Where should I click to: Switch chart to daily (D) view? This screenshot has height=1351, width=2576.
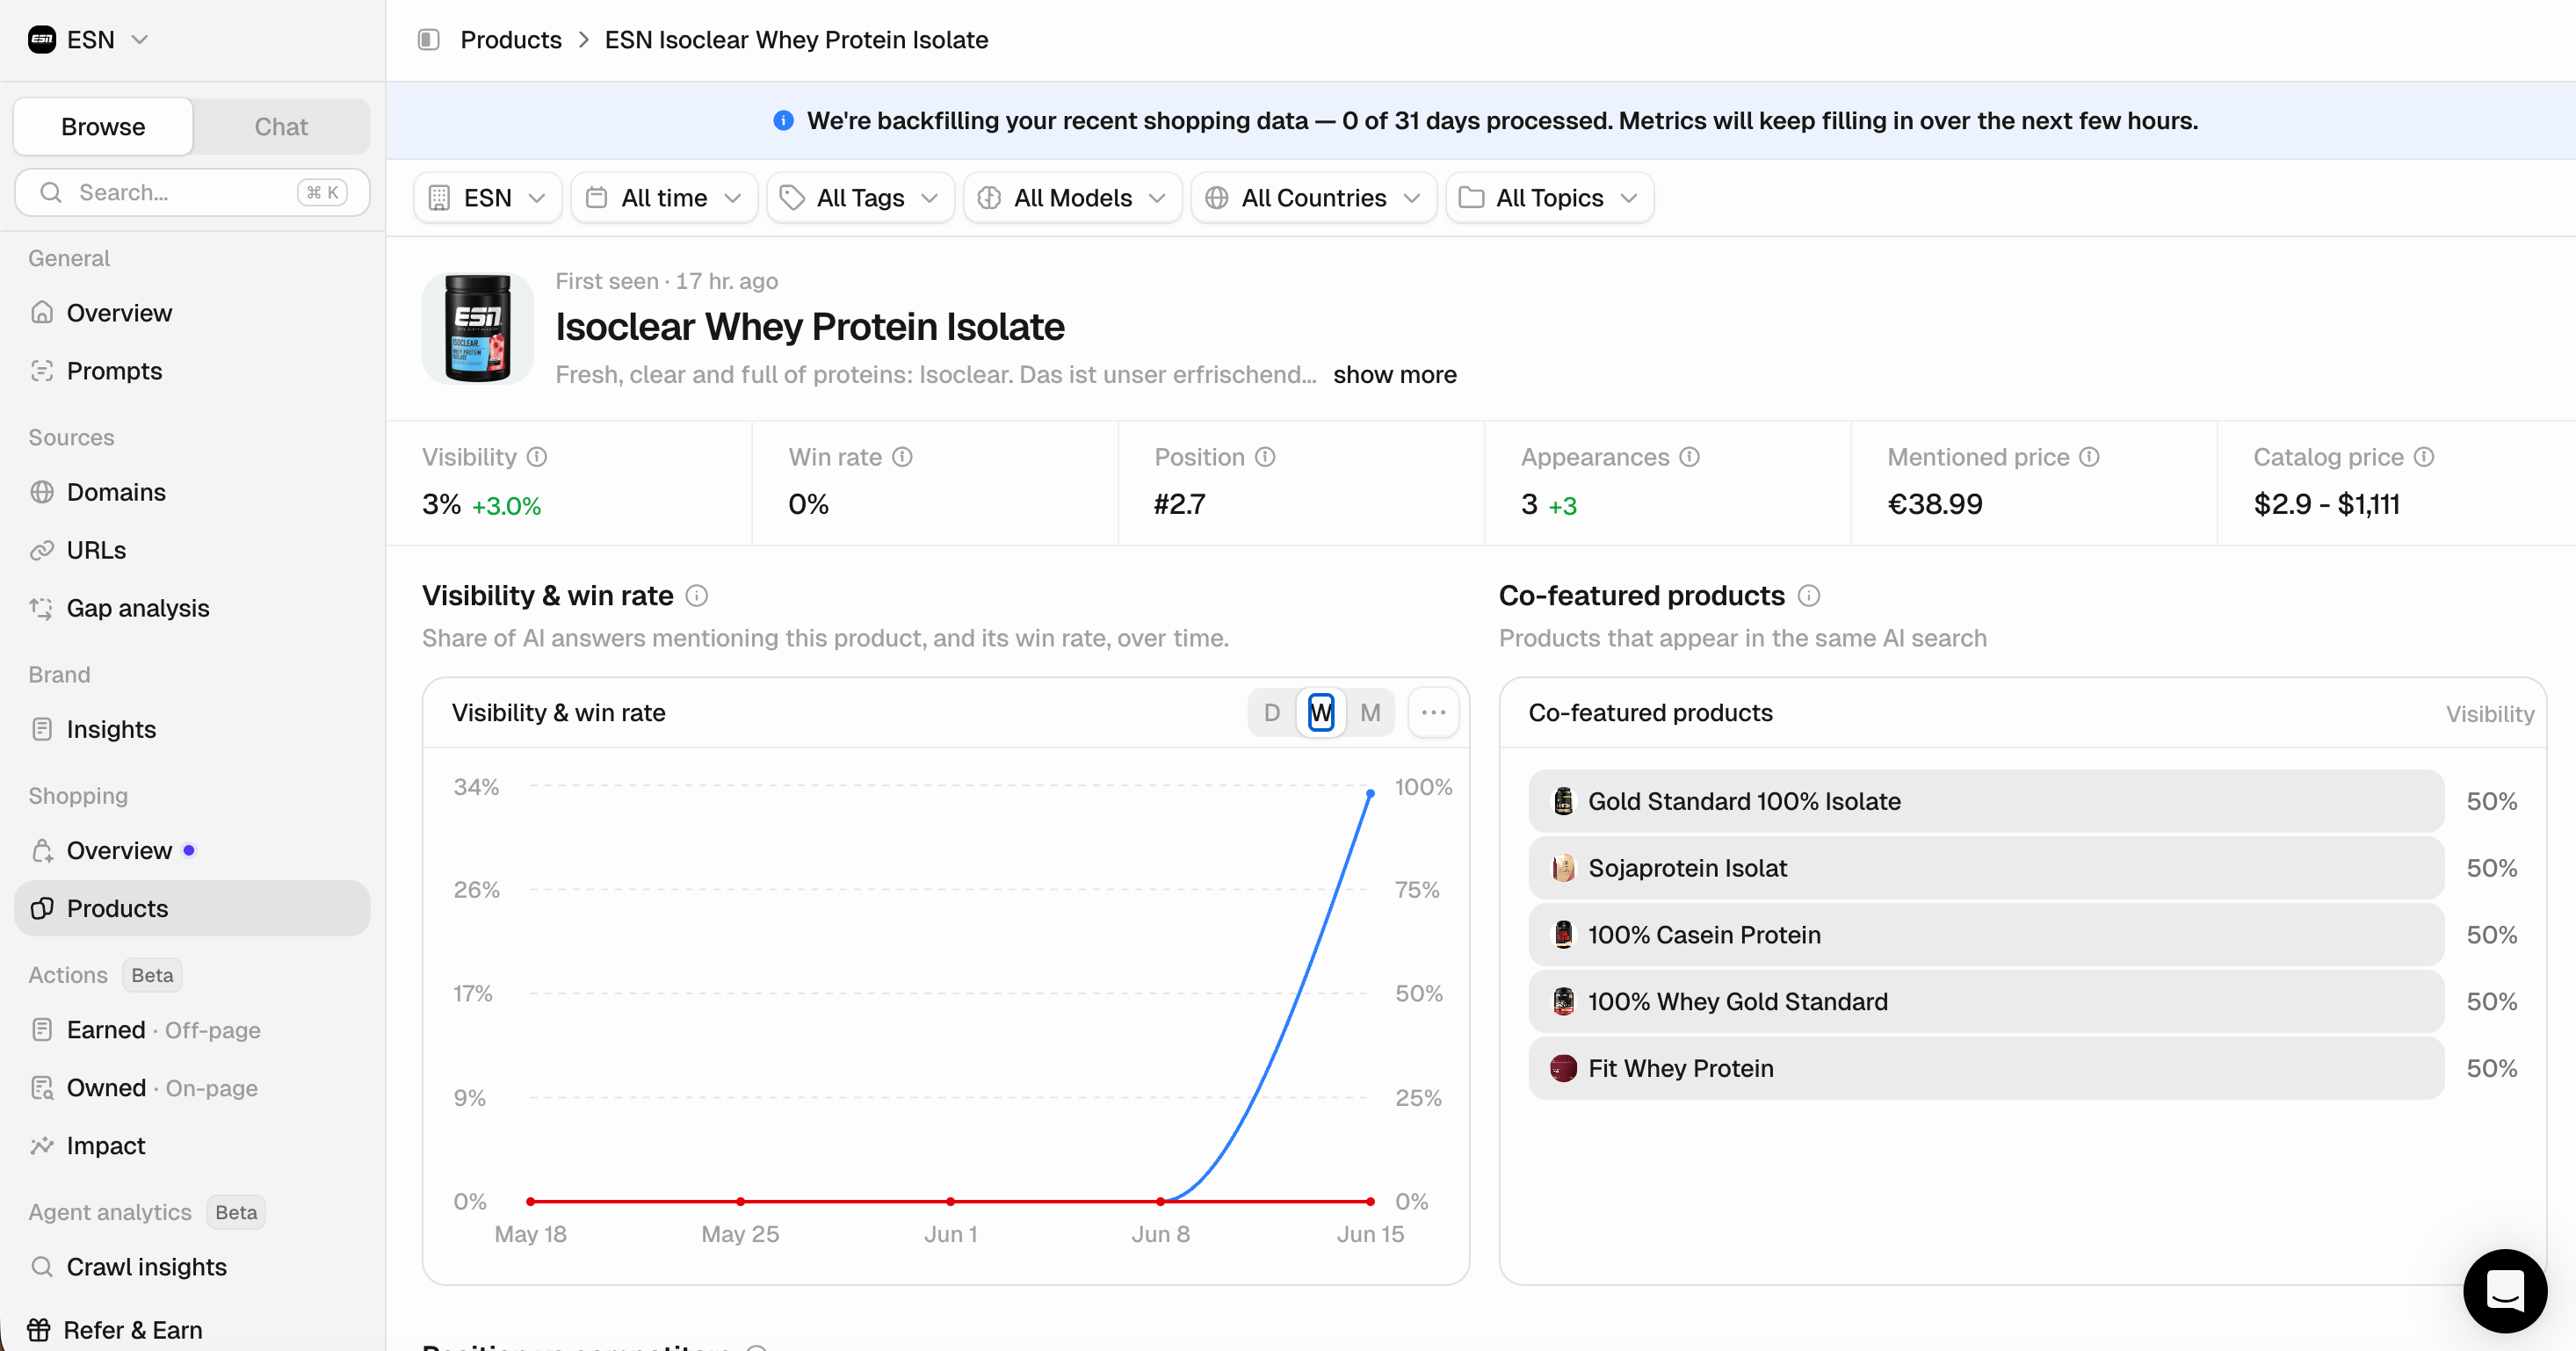coord(1272,713)
